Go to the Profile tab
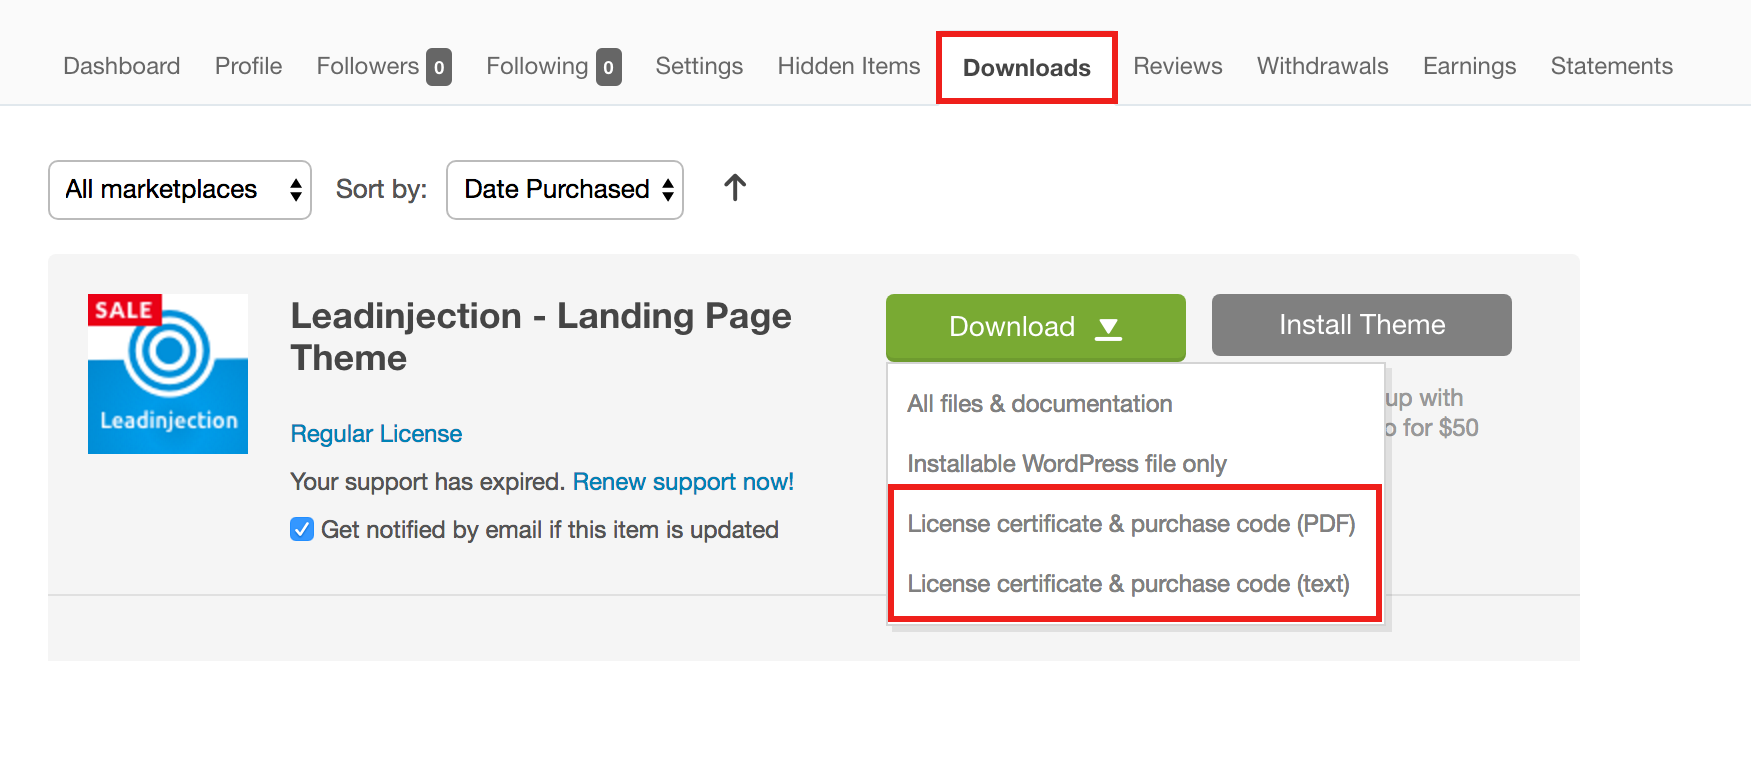 click(248, 66)
